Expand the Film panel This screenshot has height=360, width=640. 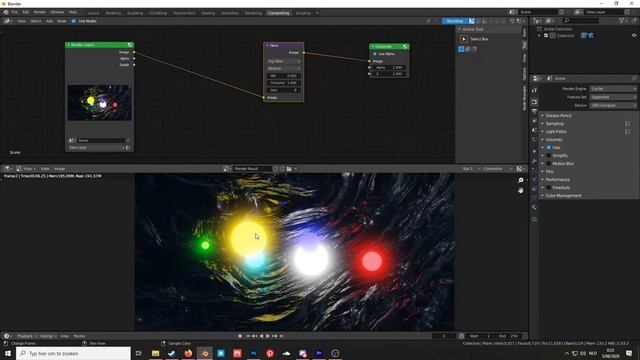click(550, 171)
